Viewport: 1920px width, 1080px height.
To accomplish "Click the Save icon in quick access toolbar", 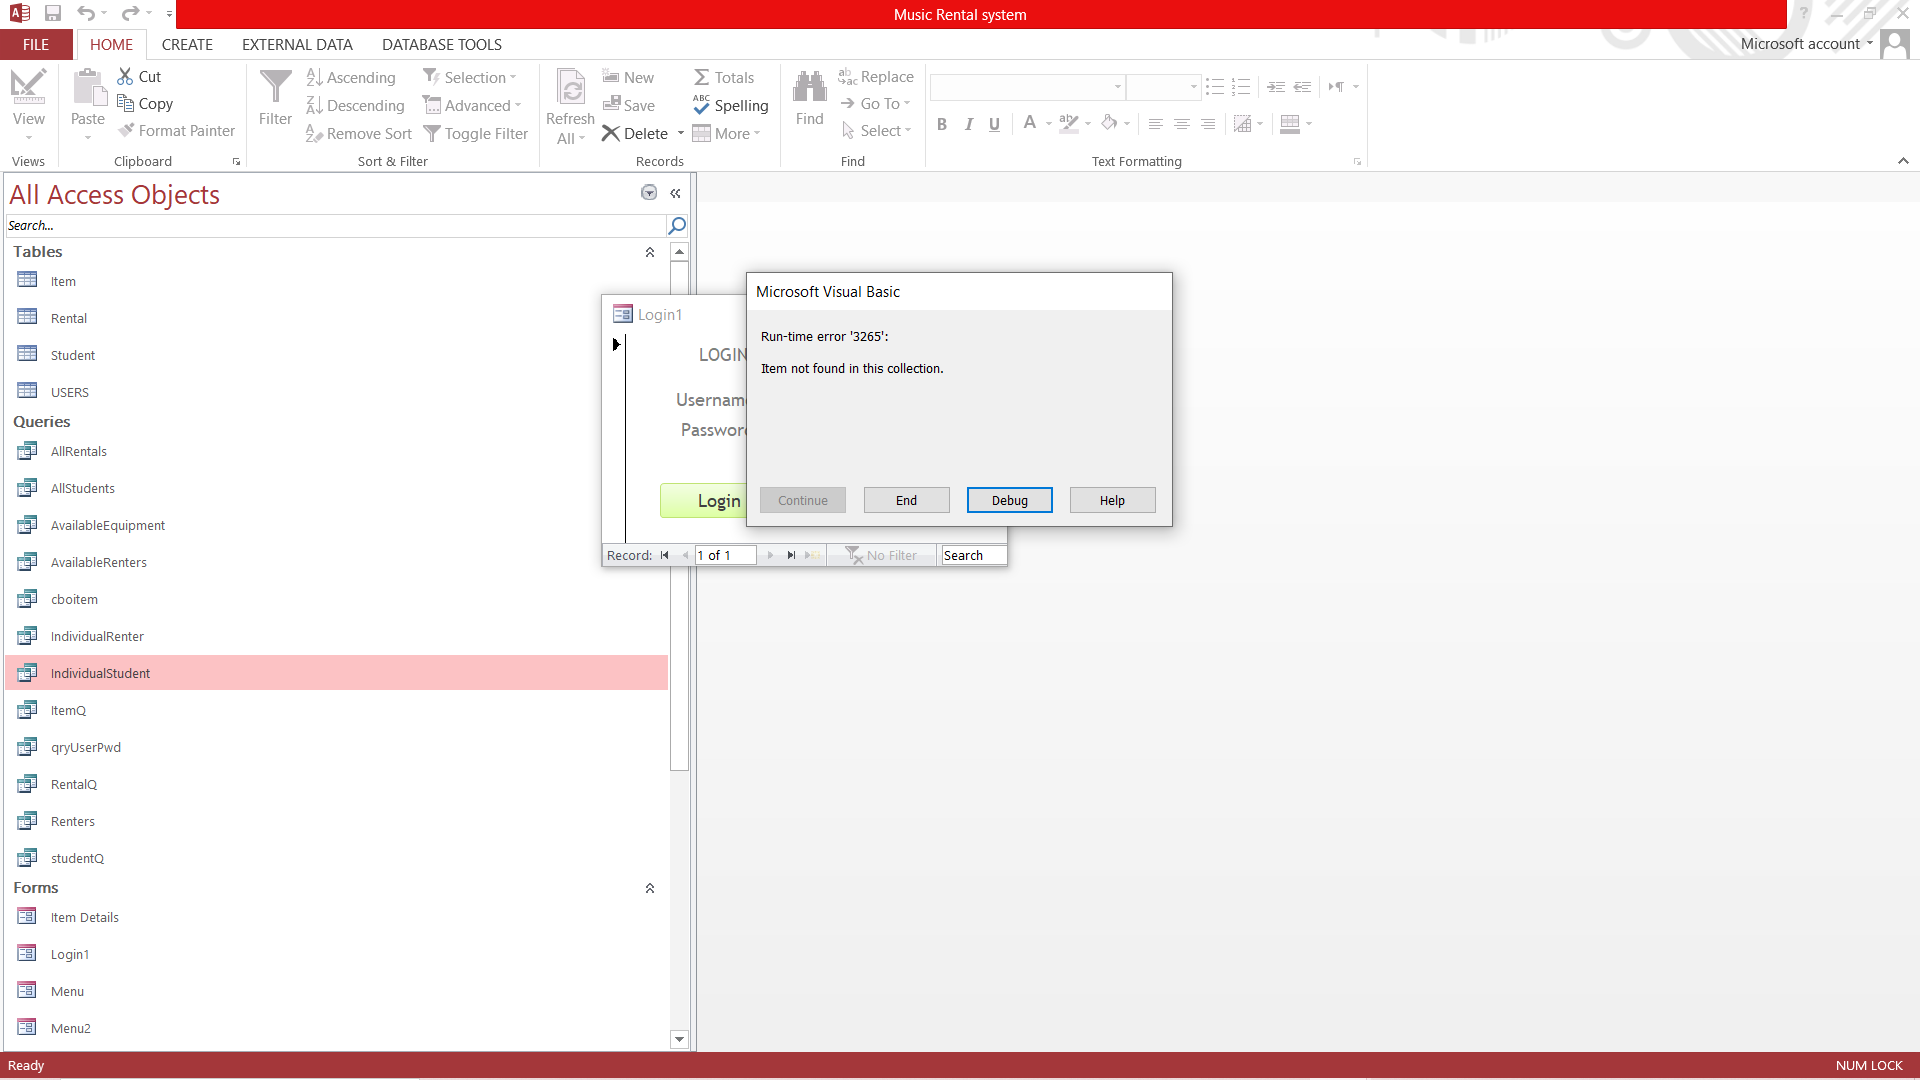I will pos(53,13).
